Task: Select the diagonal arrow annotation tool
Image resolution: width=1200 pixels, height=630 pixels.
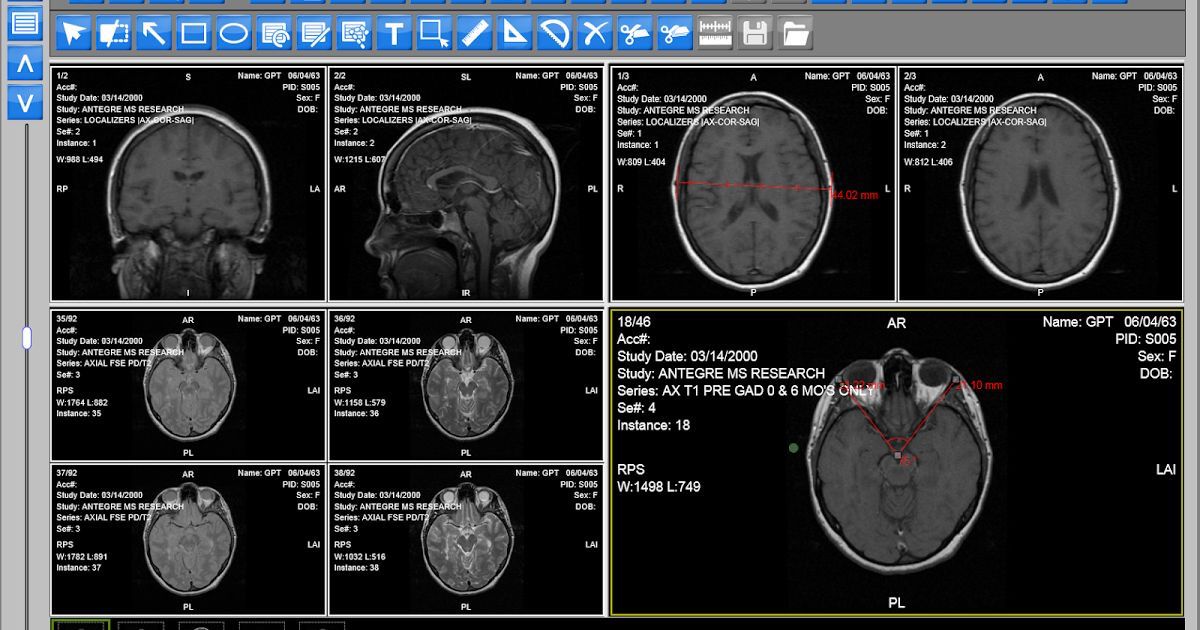Action: 154,34
